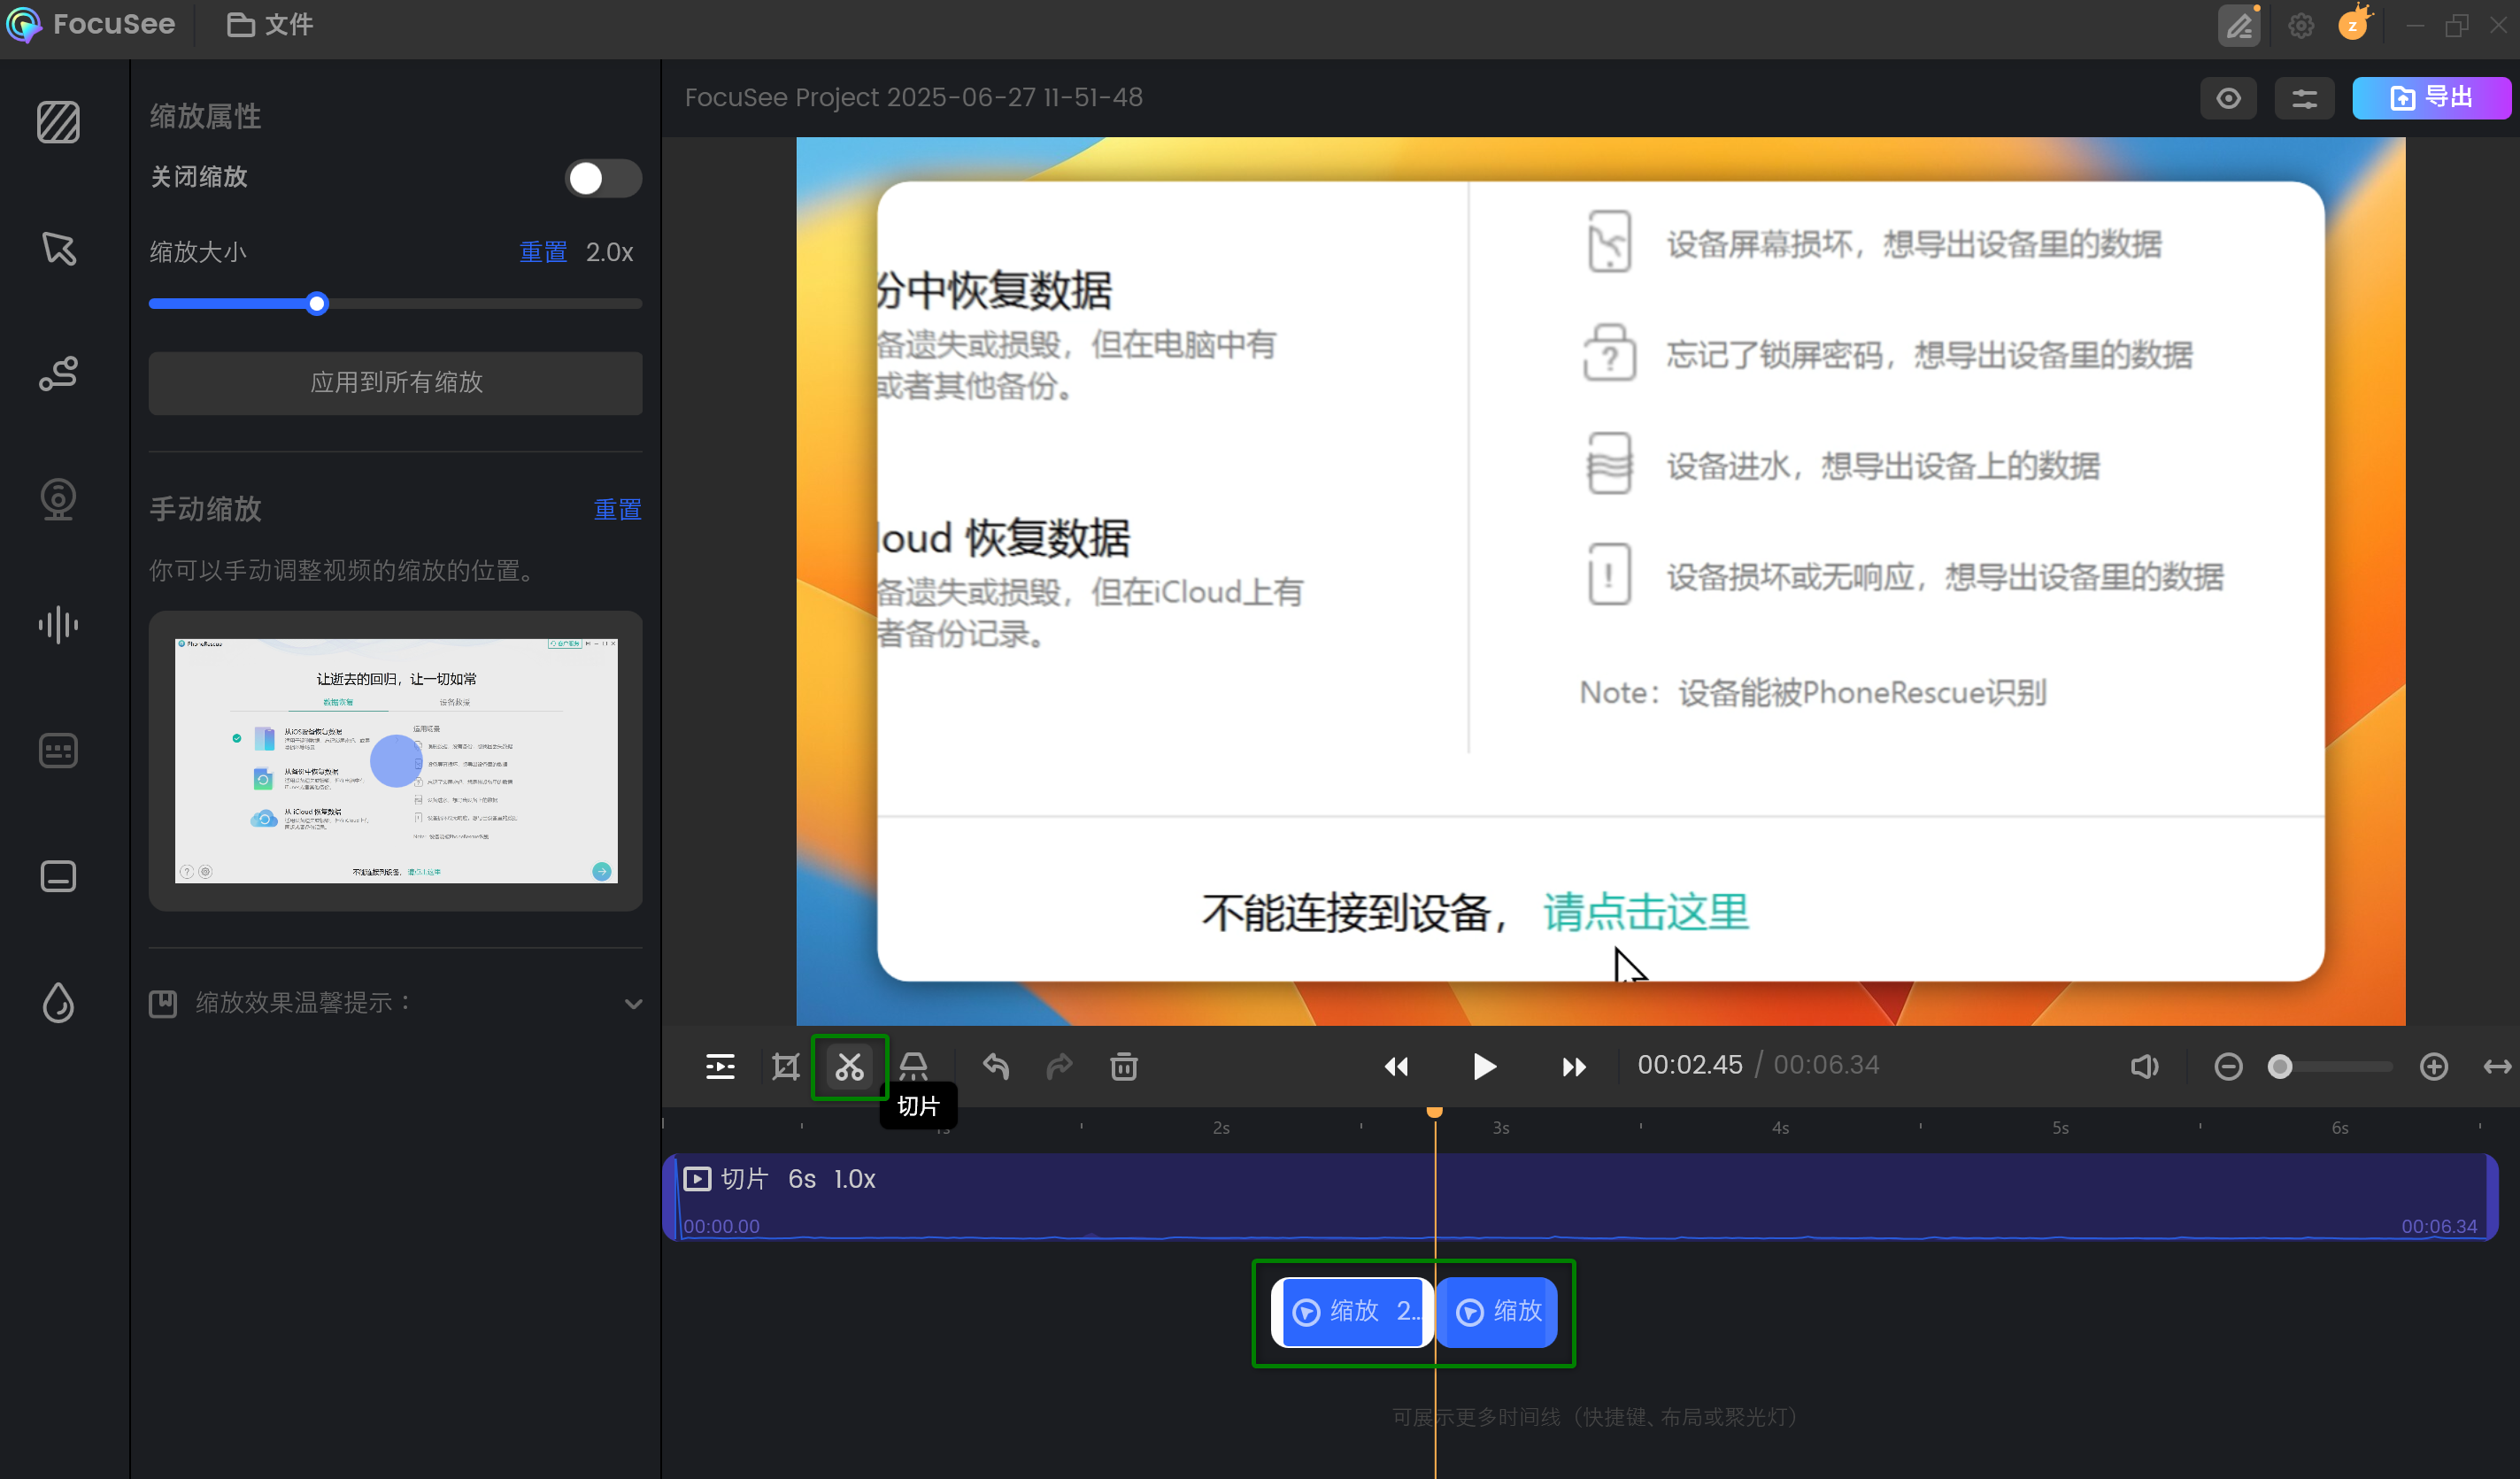This screenshot has height=1479, width=2520.
Task: Reset the 手动缩放 position
Action: click(x=618, y=510)
